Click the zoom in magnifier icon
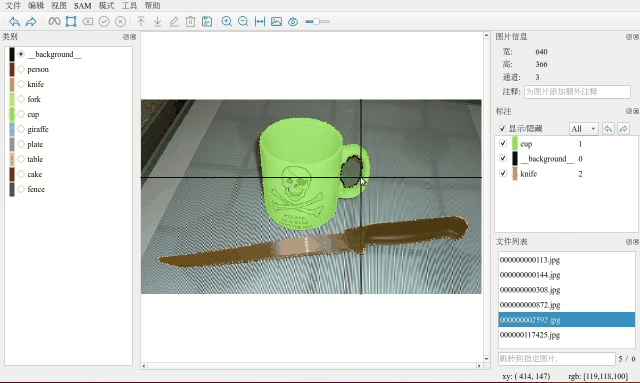The height and width of the screenshot is (383, 640). pyautogui.click(x=227, y=22)
